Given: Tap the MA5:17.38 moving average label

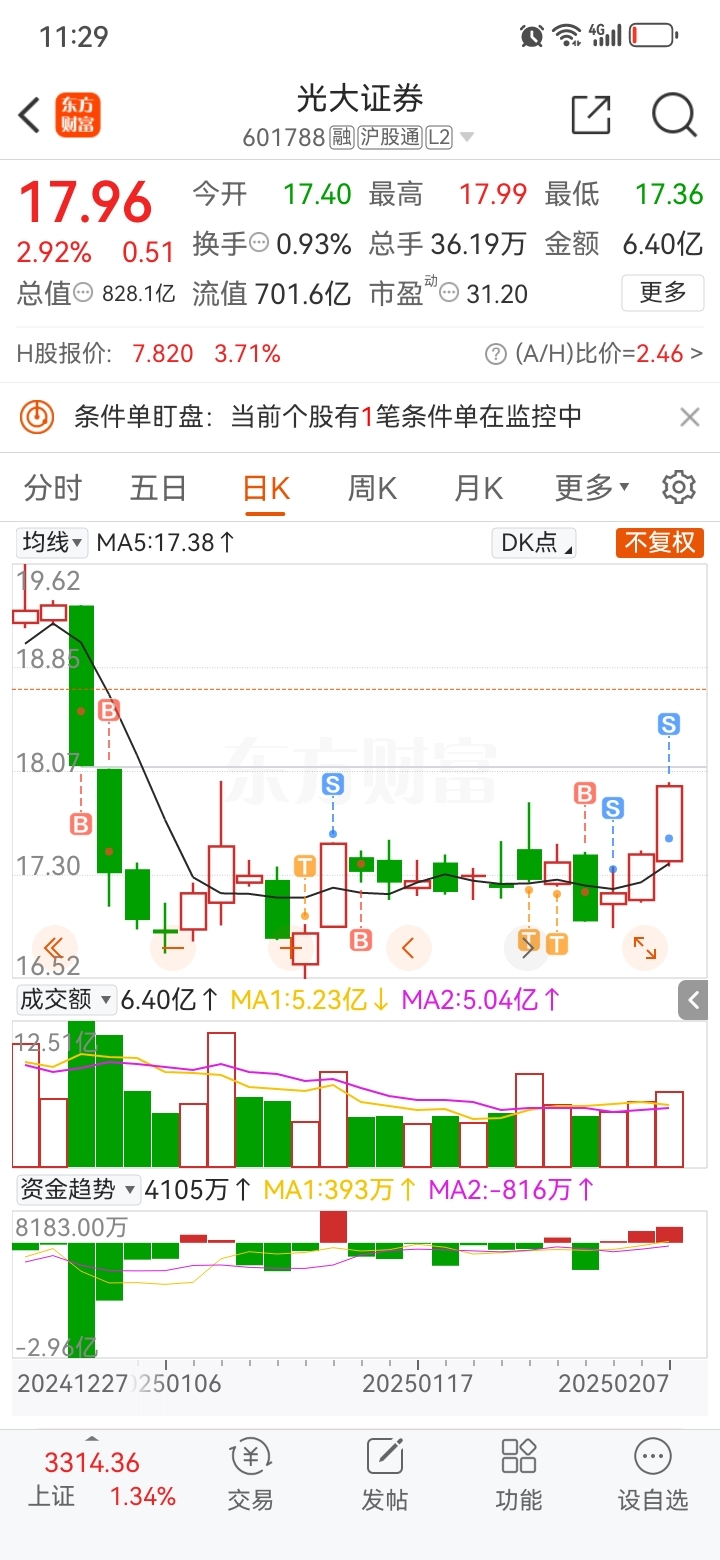Looking at the screenshot, I should 166,543.
